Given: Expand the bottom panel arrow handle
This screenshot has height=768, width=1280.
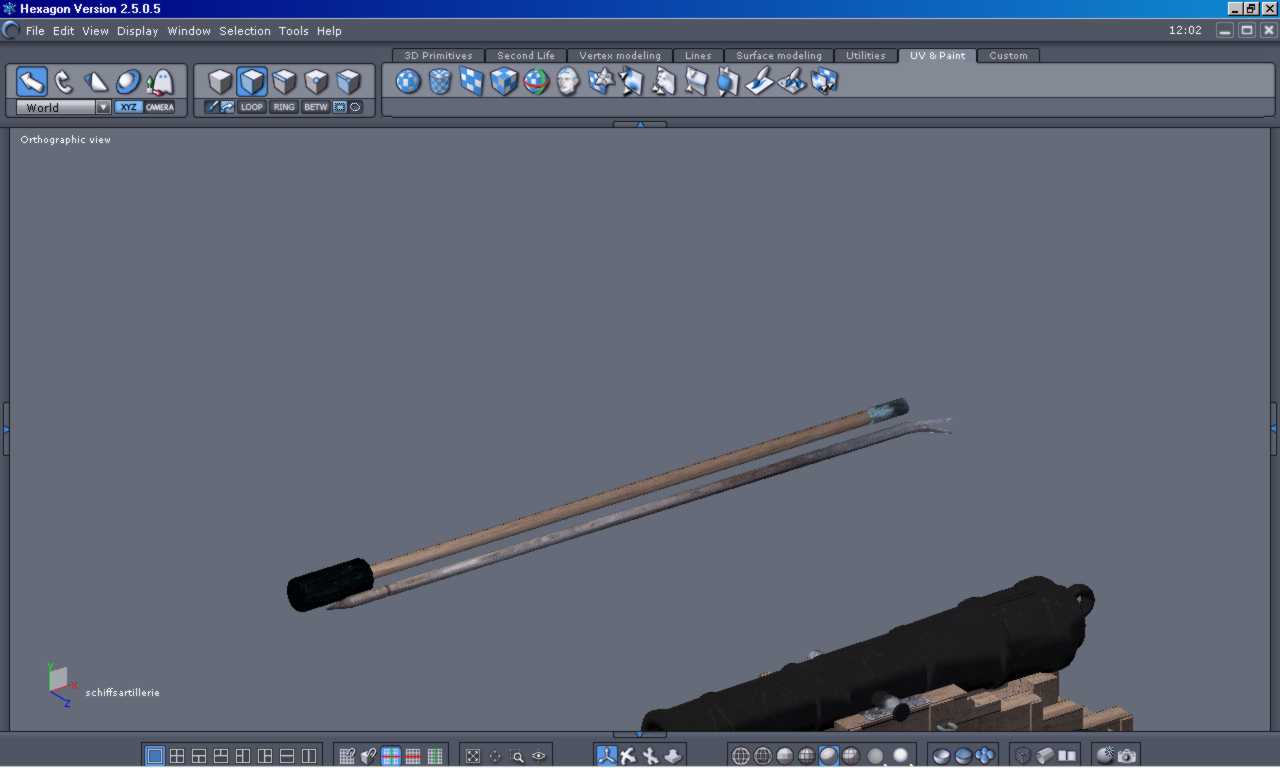Looking at the screenshot, I should click(x=640, y=735).
